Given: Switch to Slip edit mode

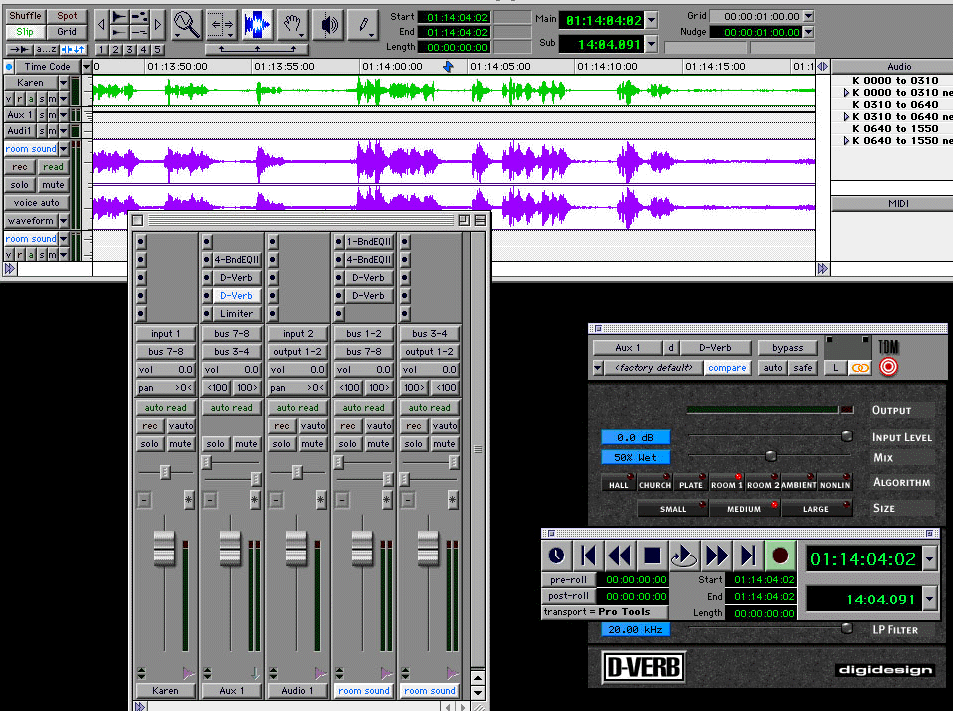Looking at the screenshot, I should (26, 32).
